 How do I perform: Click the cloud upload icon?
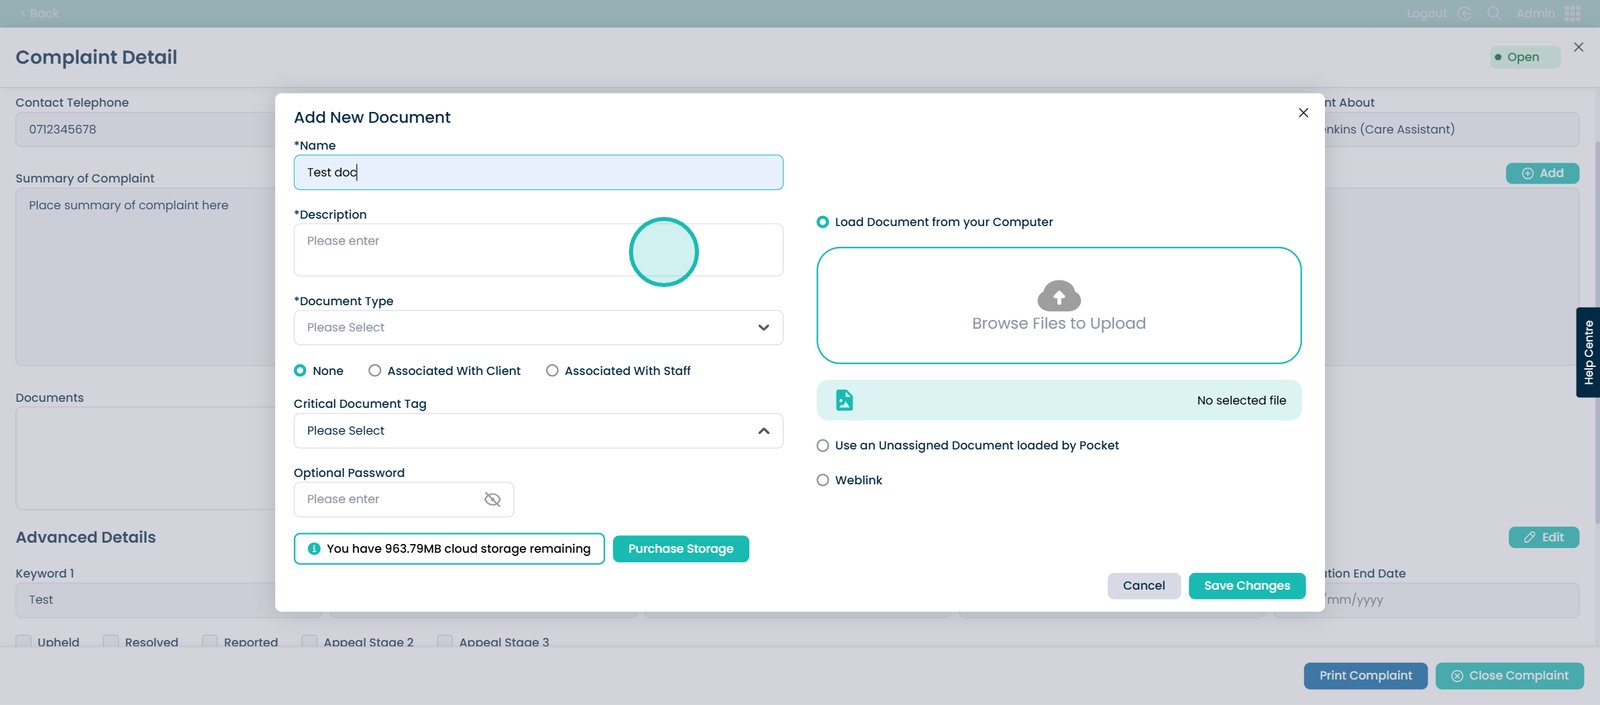[x=1059, y=295]
